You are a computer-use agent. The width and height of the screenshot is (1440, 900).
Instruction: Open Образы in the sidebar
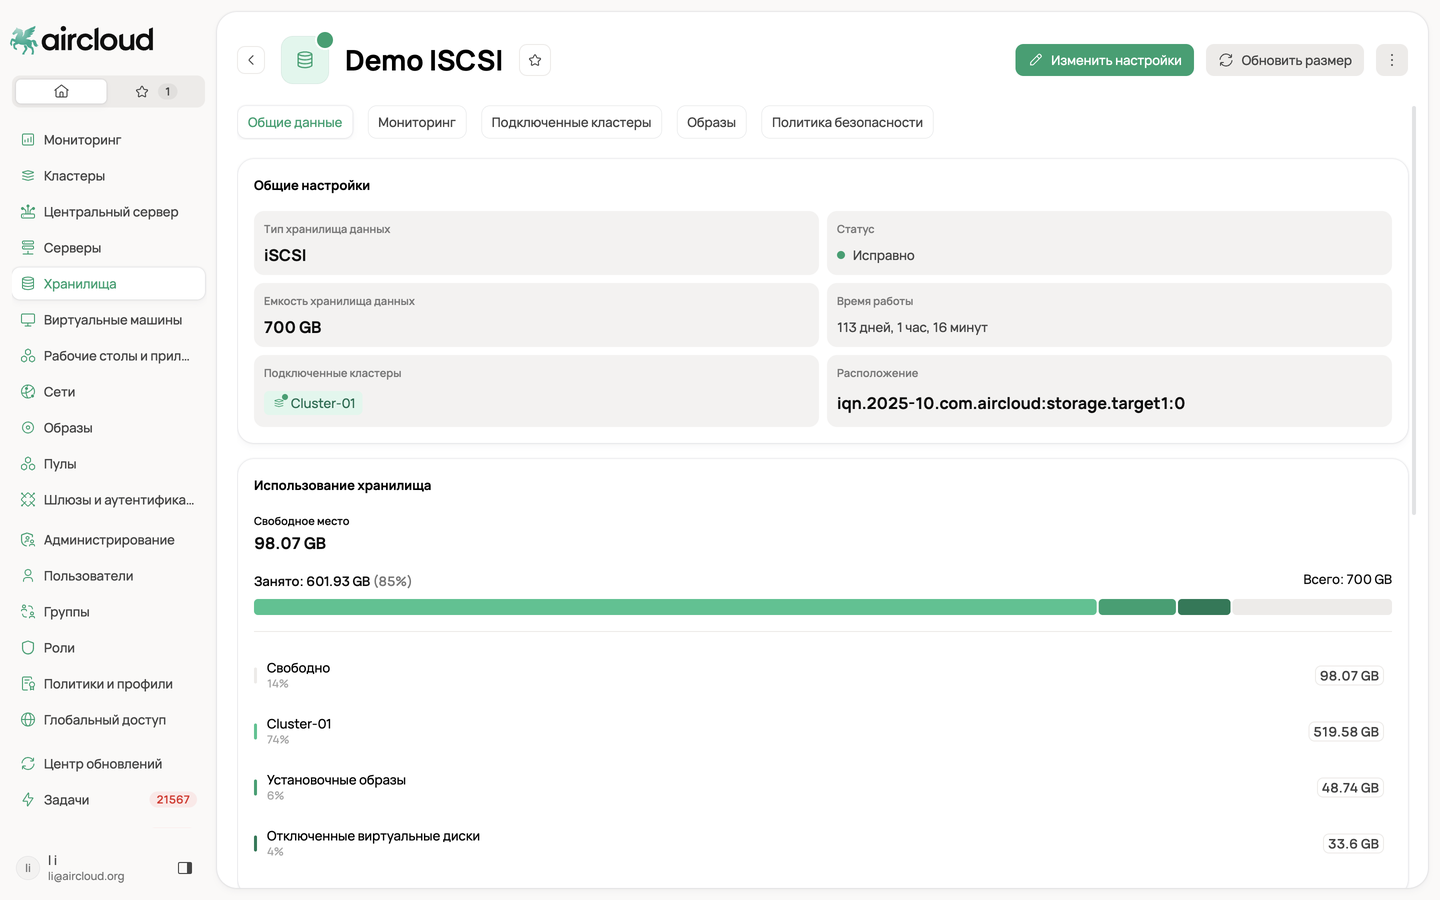point(108,428)
